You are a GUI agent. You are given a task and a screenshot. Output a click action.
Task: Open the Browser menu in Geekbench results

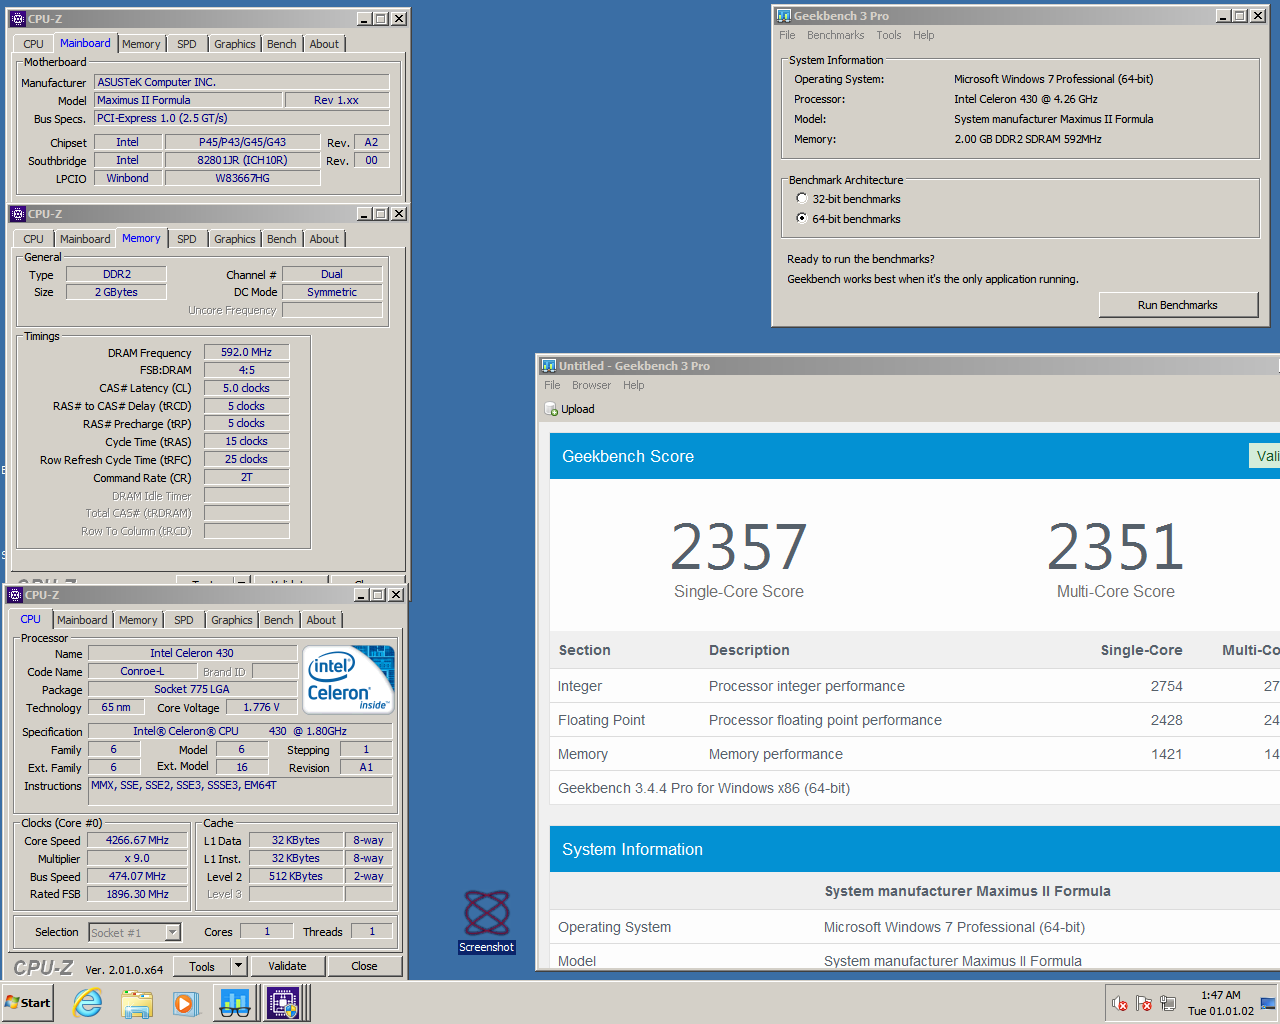pyautogui.click(x=591, y=385)
